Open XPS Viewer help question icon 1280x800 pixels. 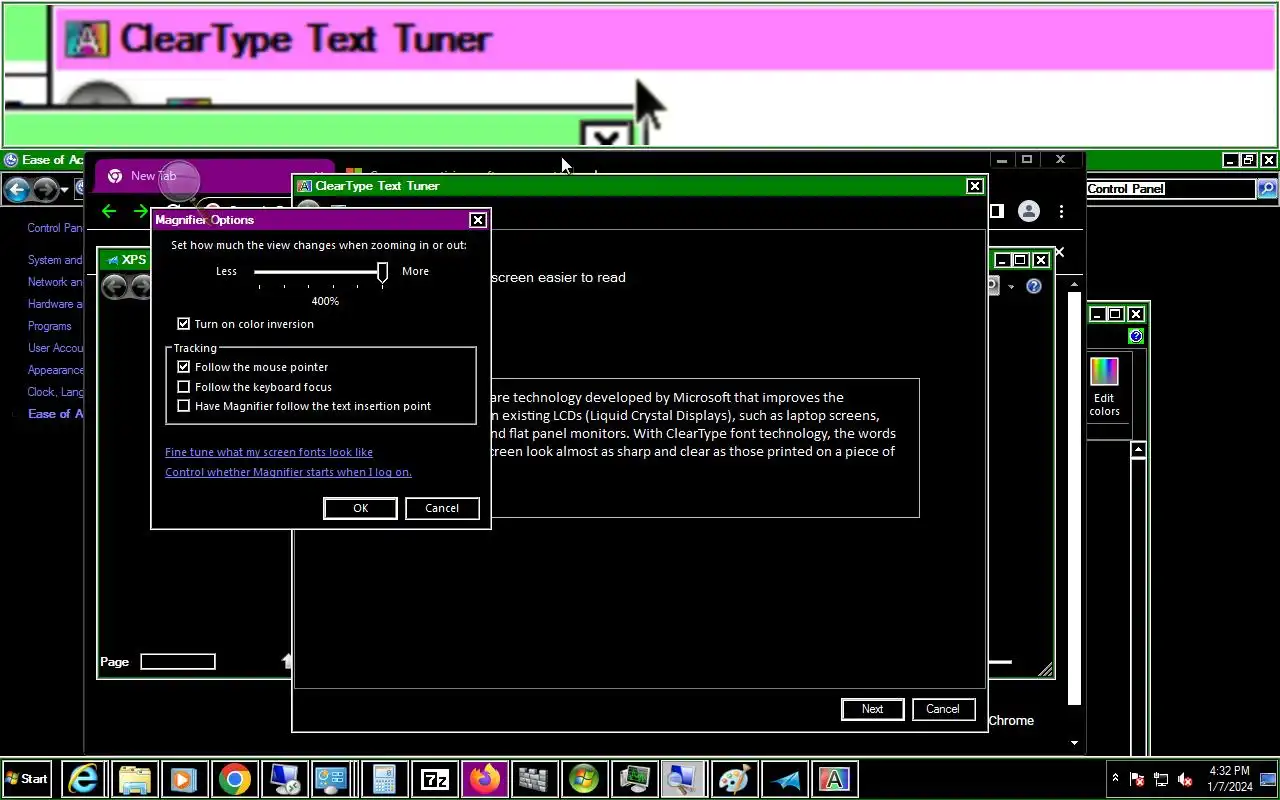tap(1034, 286)
